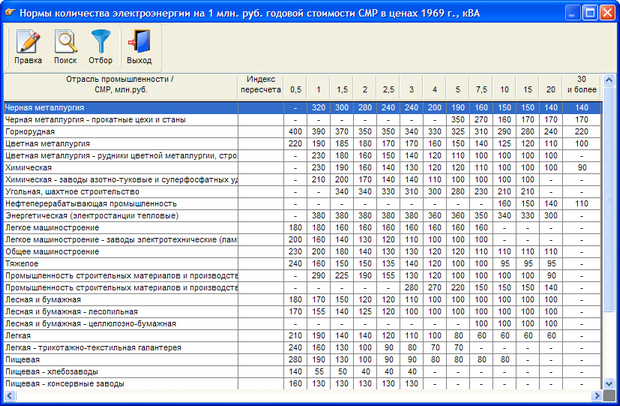The width and height of the screenshot is (620, 406).
Task: Select the Тяжелое row
Action: pos(302,264)
